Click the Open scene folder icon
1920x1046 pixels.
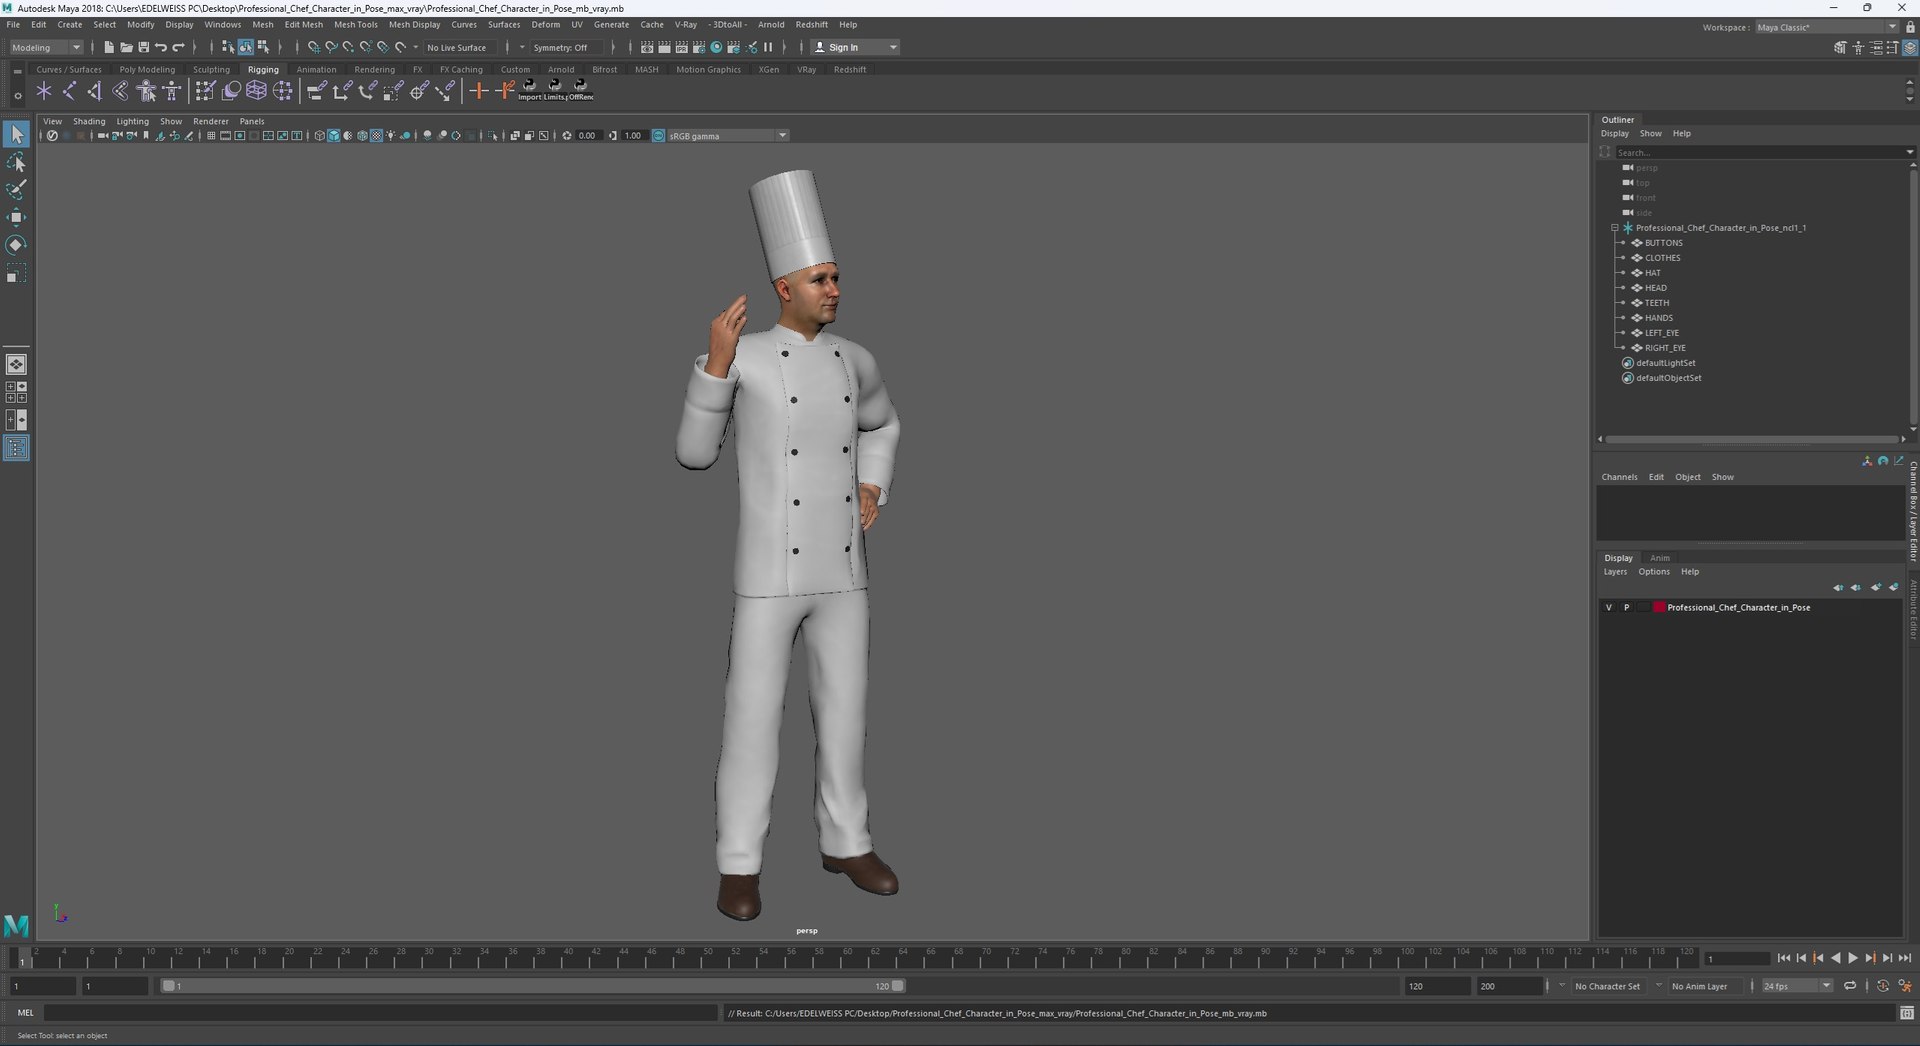click(126, 47)
